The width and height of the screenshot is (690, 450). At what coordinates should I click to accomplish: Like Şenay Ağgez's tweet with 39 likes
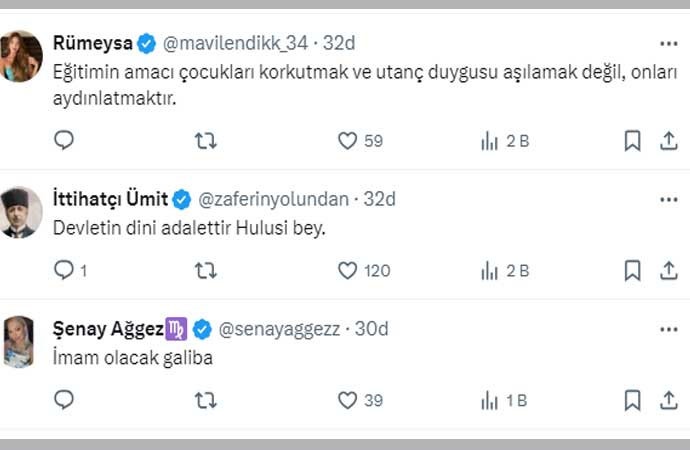pos(347,400)
